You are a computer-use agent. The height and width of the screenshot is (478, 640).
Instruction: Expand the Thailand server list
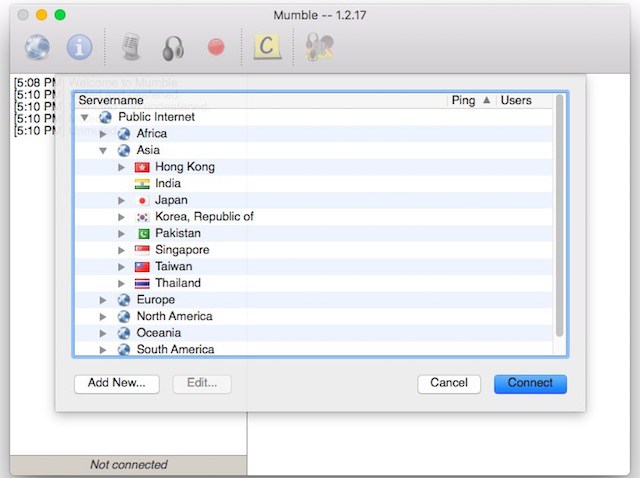click(121, 283)
